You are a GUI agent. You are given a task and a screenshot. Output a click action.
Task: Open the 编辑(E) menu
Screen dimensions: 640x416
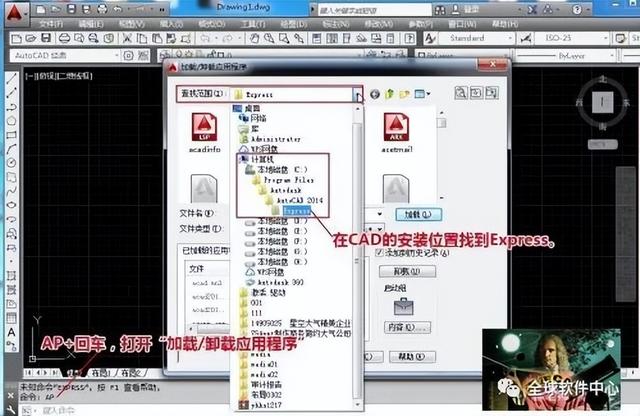pyautogui.click(x=91, y=24)
